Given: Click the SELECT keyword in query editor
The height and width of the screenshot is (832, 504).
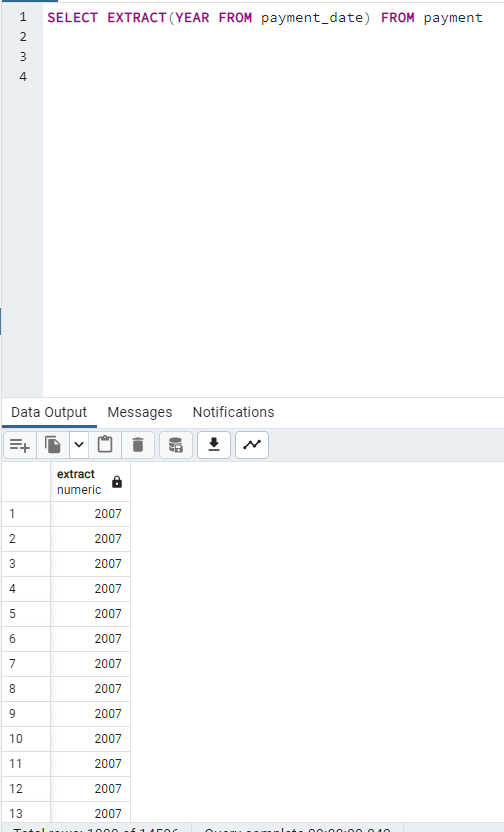Looking at the screenshot, I should tap(73, 18).
